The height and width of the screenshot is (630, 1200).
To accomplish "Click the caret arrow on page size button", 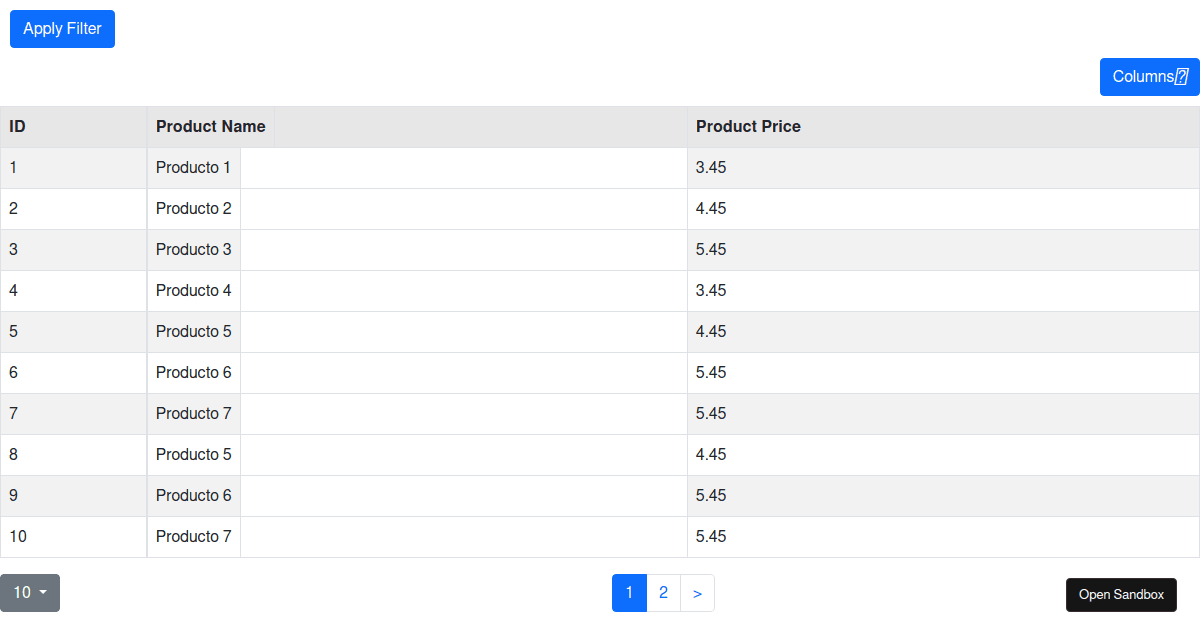I will 44,593.
